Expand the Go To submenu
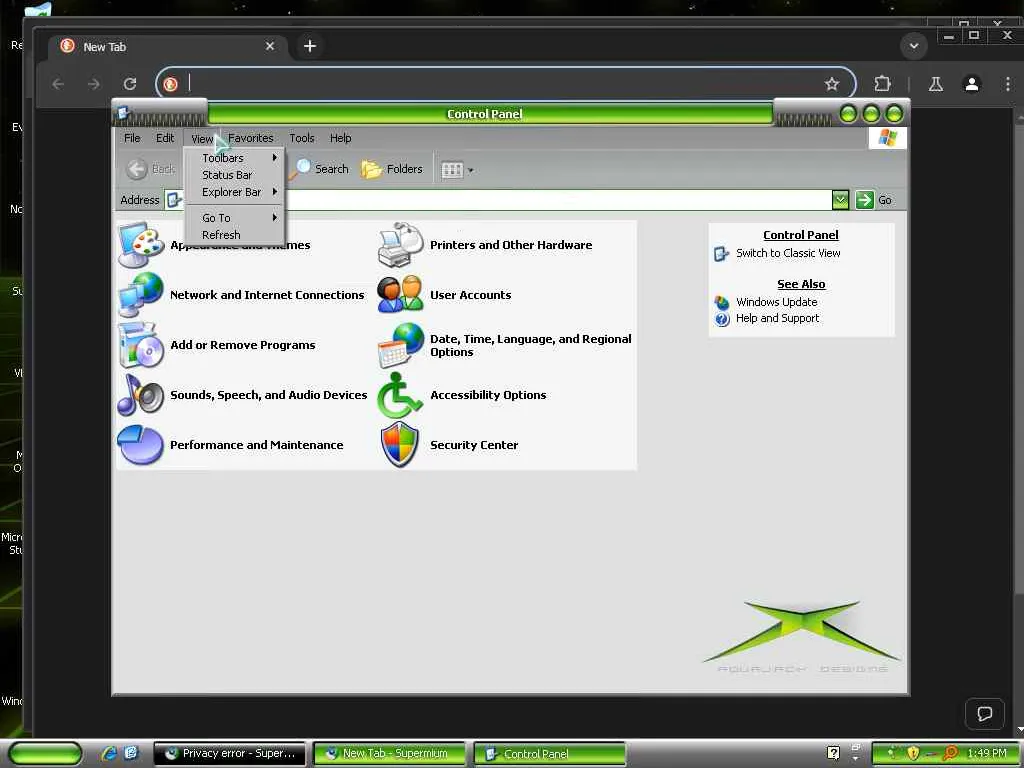This screenshot has height=768, width=1024. (235, 217)
